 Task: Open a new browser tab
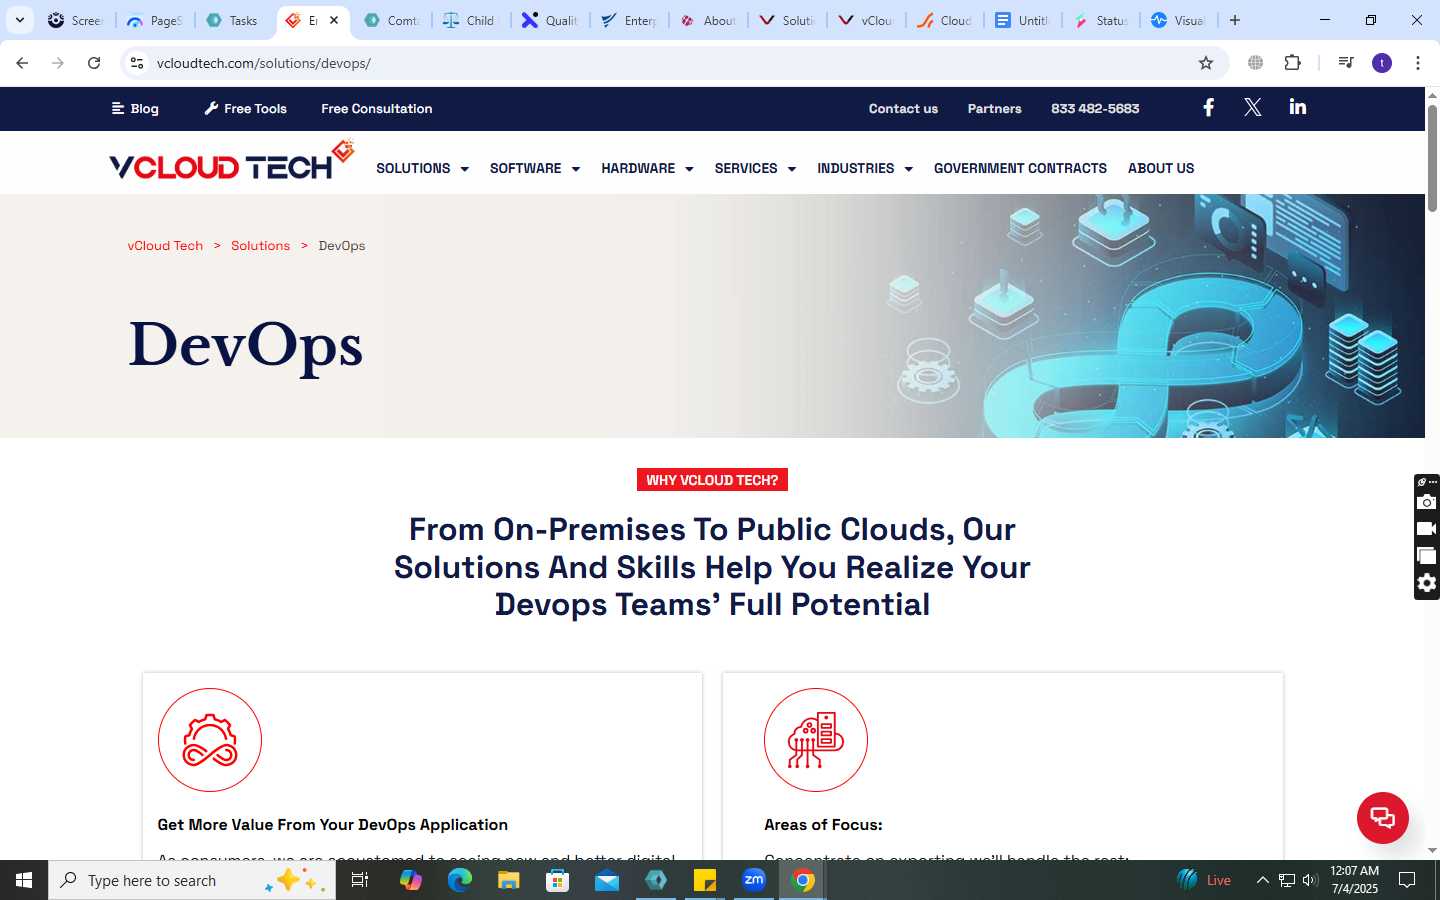click(x=1235, y=20)
